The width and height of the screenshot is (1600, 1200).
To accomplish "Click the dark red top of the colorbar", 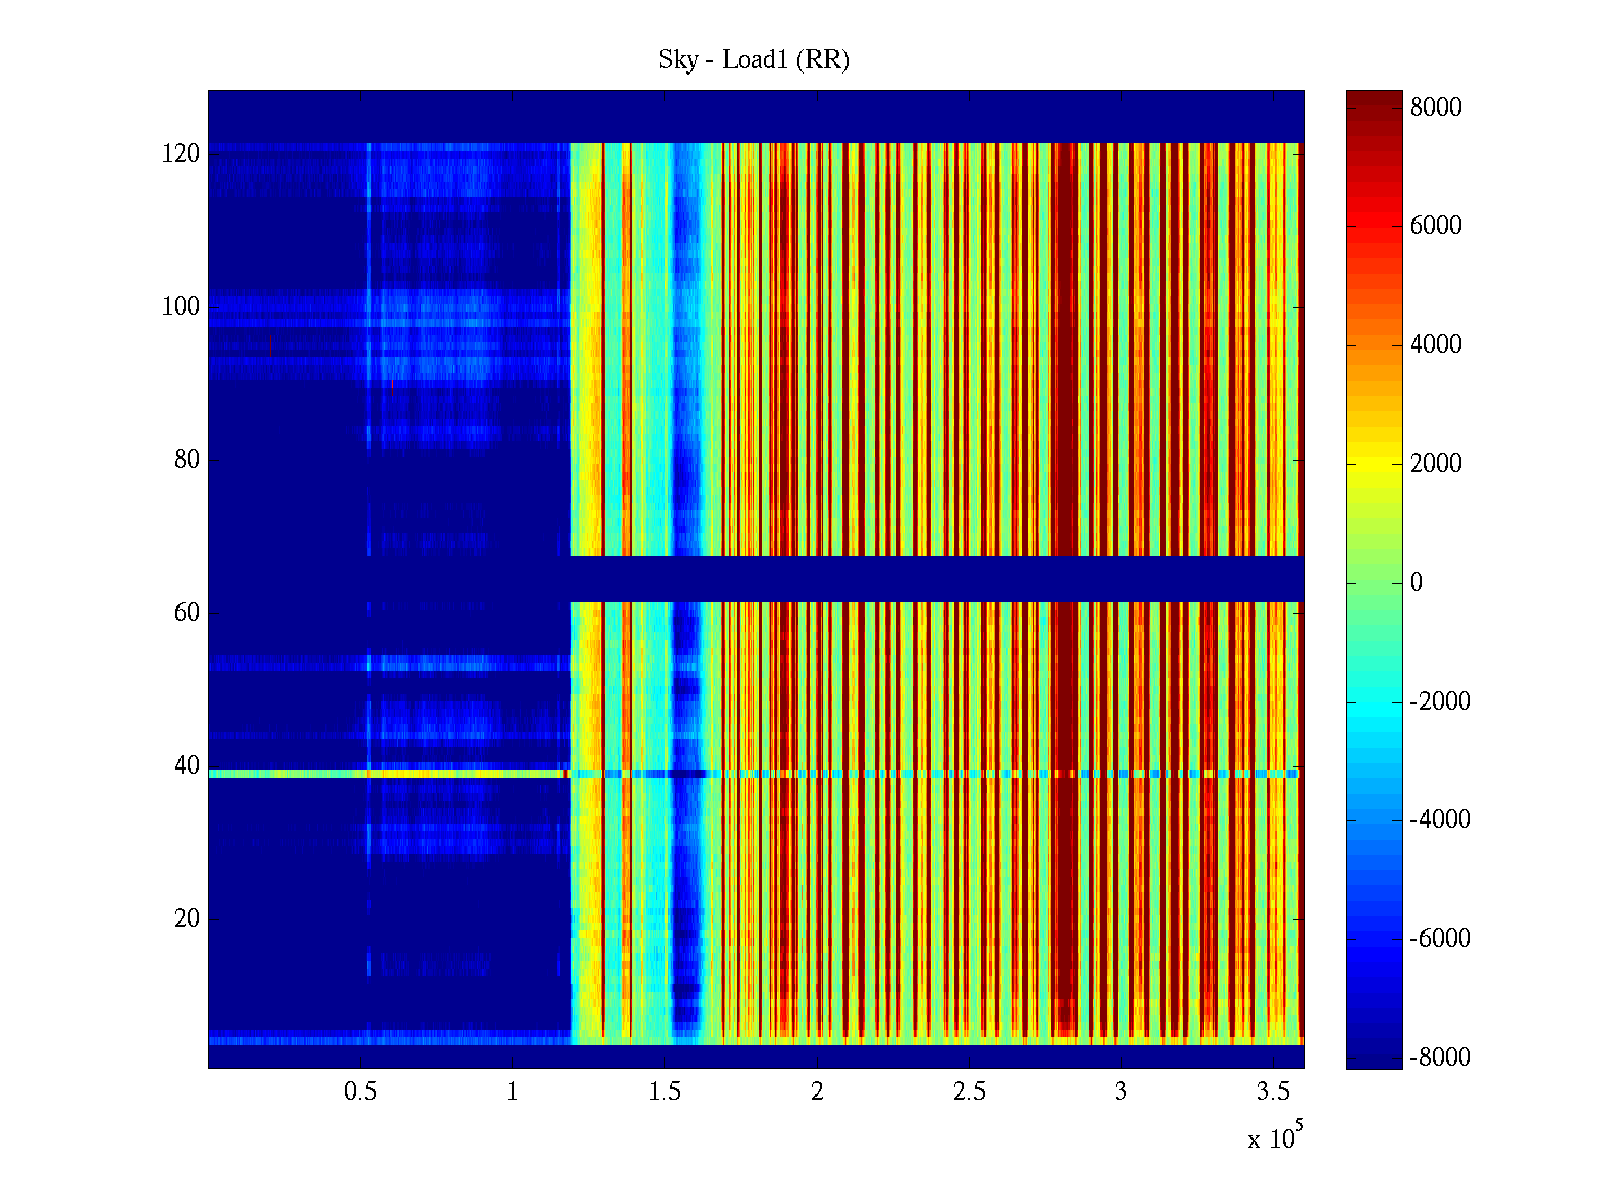I will click(x=1373, y=103).
